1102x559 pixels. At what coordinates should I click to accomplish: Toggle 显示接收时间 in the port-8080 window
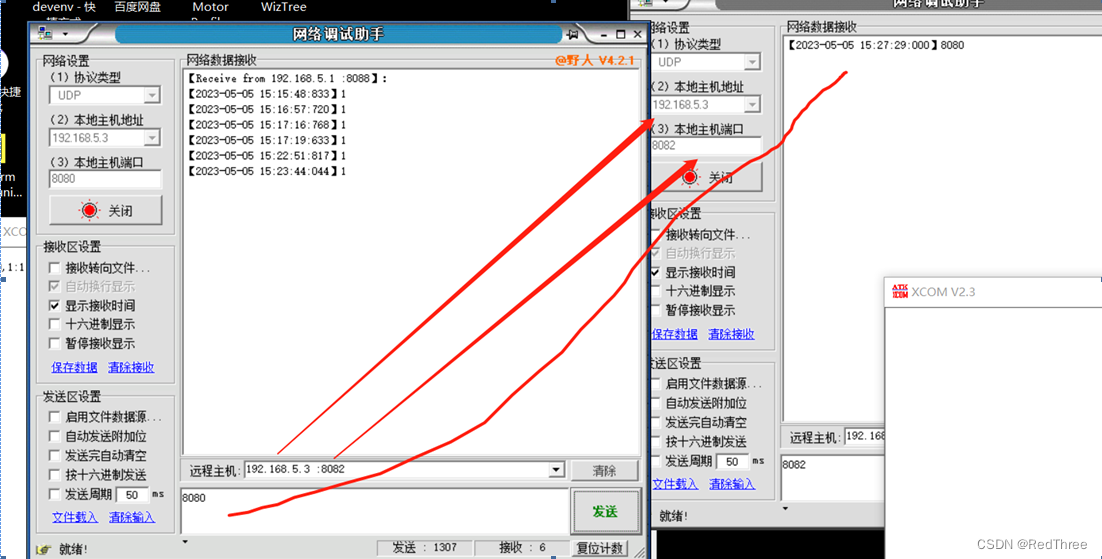click(x=54, y=306)
